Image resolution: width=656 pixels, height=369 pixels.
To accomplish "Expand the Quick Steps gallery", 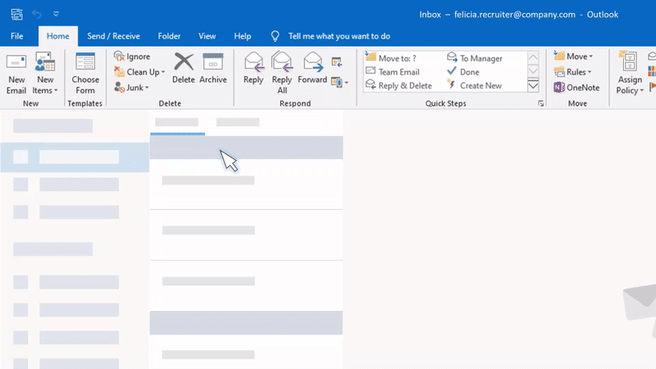I will point(533,86).
